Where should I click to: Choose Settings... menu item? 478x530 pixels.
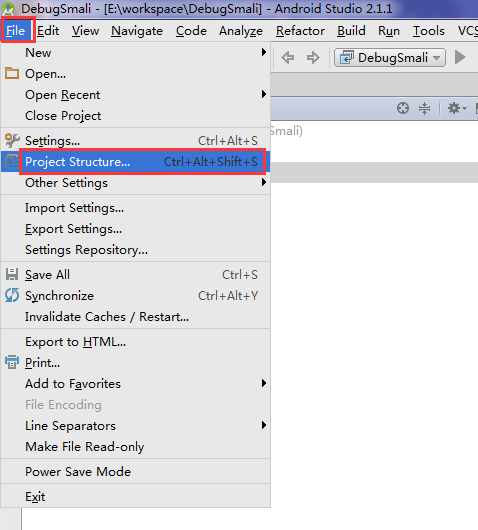[x=135, y=141]
